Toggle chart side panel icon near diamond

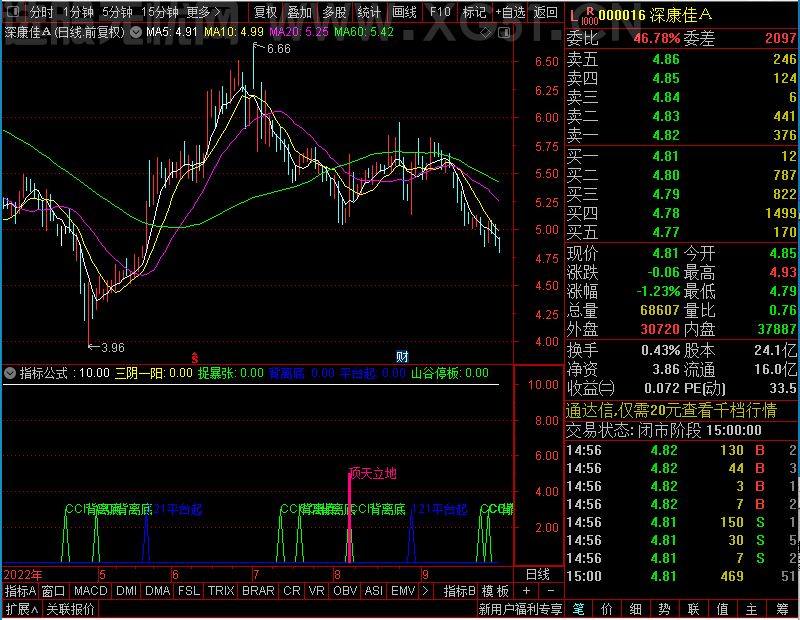coord(504,33)
